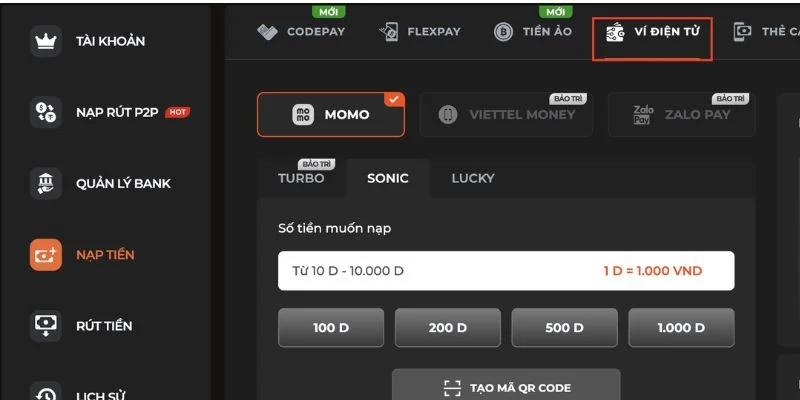Screen dimensions: 800x400
Task: Click the orange Nạp Tiền wallet icon
Action: click(45, 255)
